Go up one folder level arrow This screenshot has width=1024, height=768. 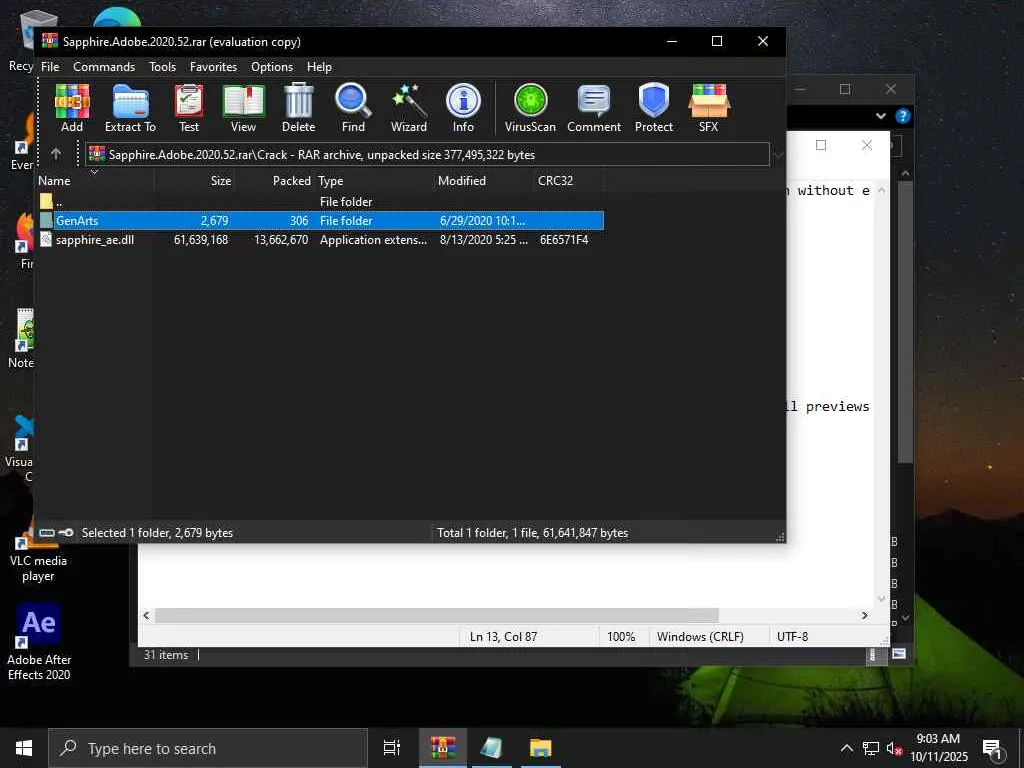point(56,154)
